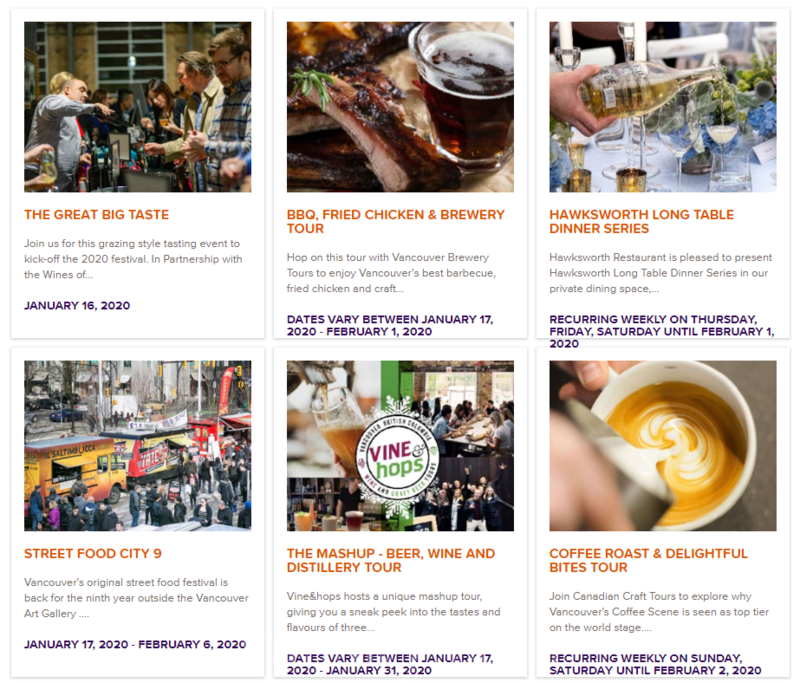Open BBQ, Fried Chicken & Brewery Tour link
This screenshot has height=683, width=800.
(395, 221)
